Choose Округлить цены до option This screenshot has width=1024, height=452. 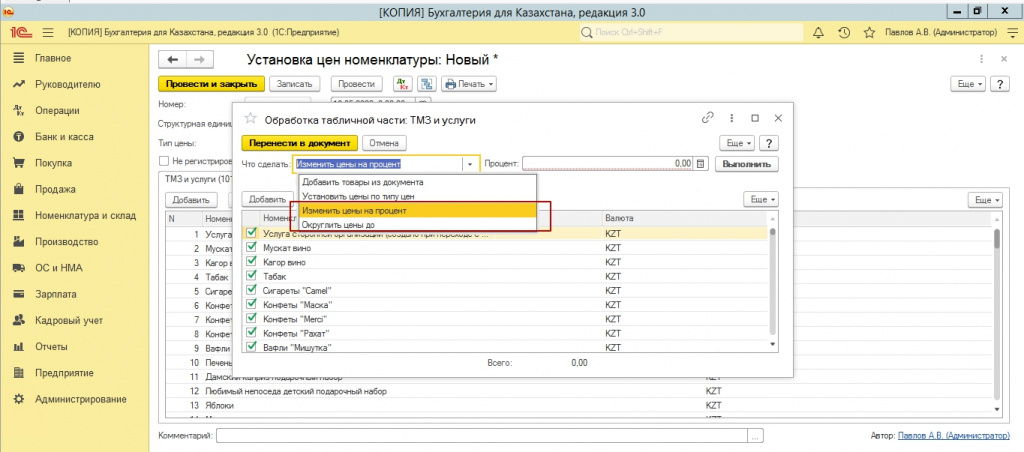[417, 225]
